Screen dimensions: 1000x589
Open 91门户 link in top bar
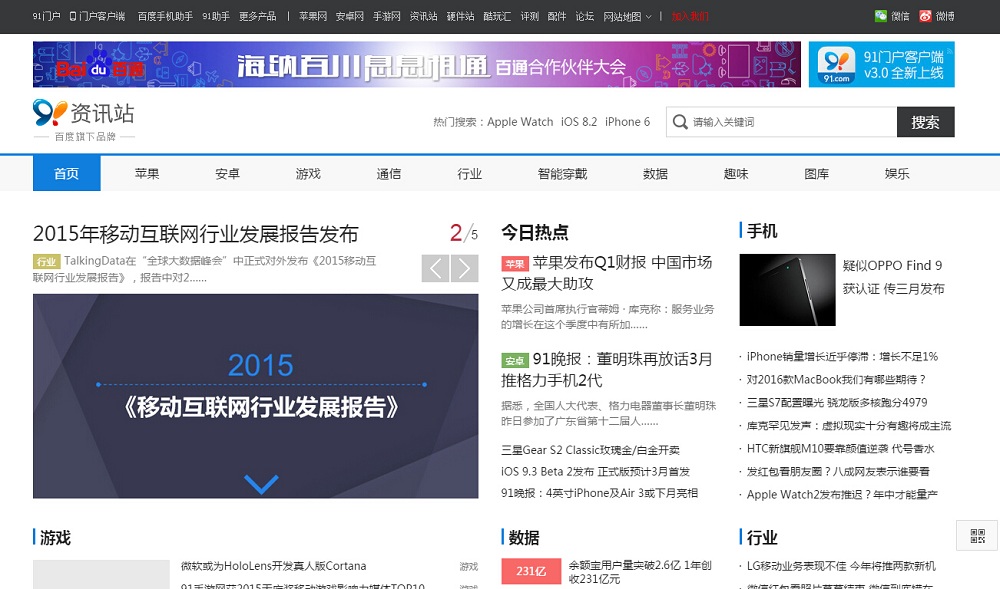tap(46, 17)
